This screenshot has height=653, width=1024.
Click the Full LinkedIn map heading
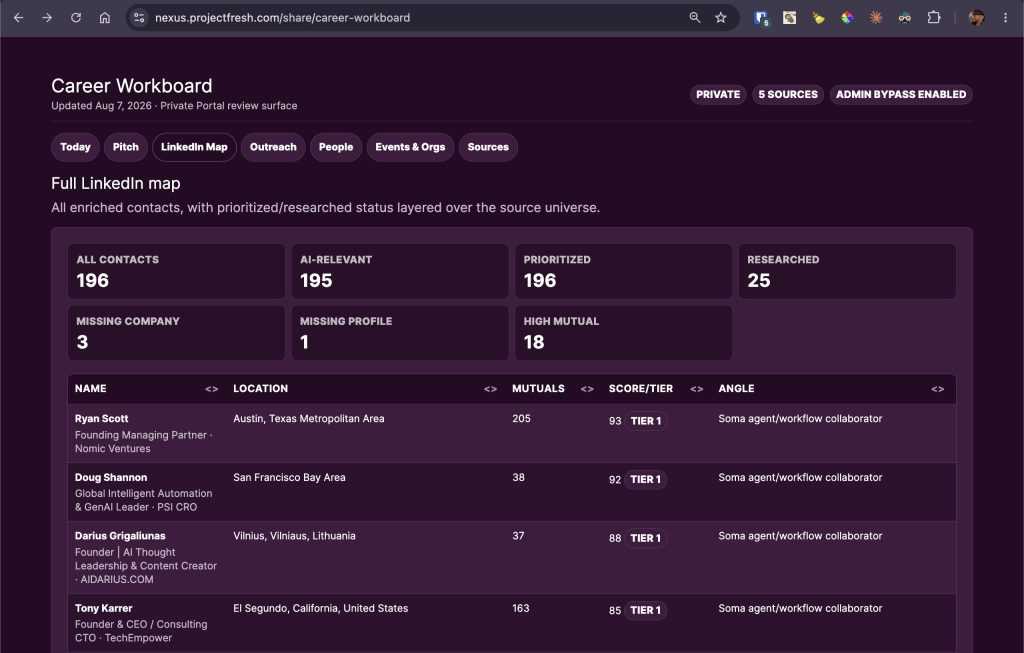pos(116,183)
